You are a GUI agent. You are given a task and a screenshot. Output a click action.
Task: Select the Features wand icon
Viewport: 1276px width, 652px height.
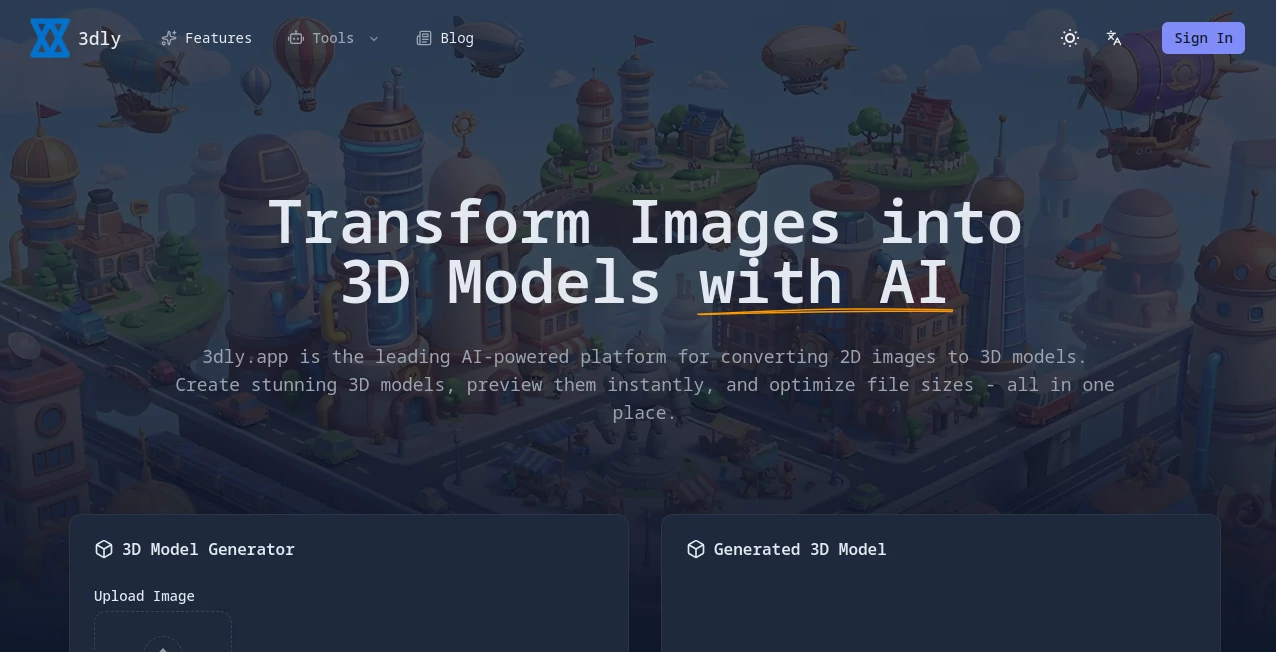point(168,38)
